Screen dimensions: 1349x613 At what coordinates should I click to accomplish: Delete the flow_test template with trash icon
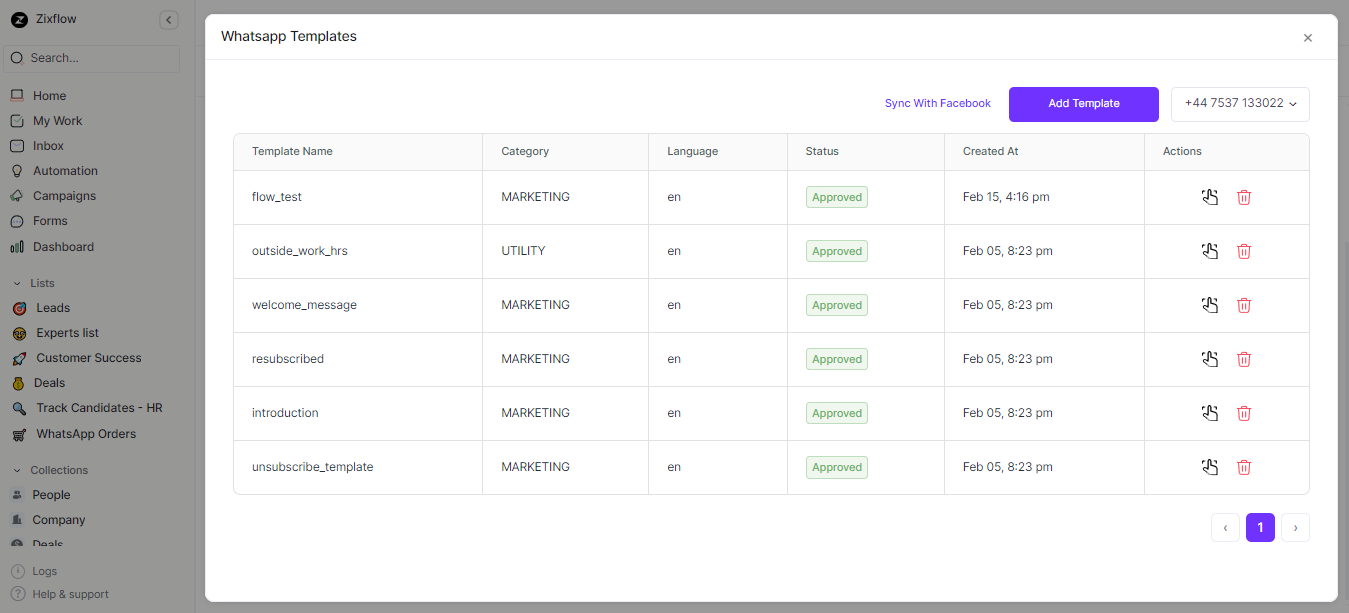click(1244, 197)
